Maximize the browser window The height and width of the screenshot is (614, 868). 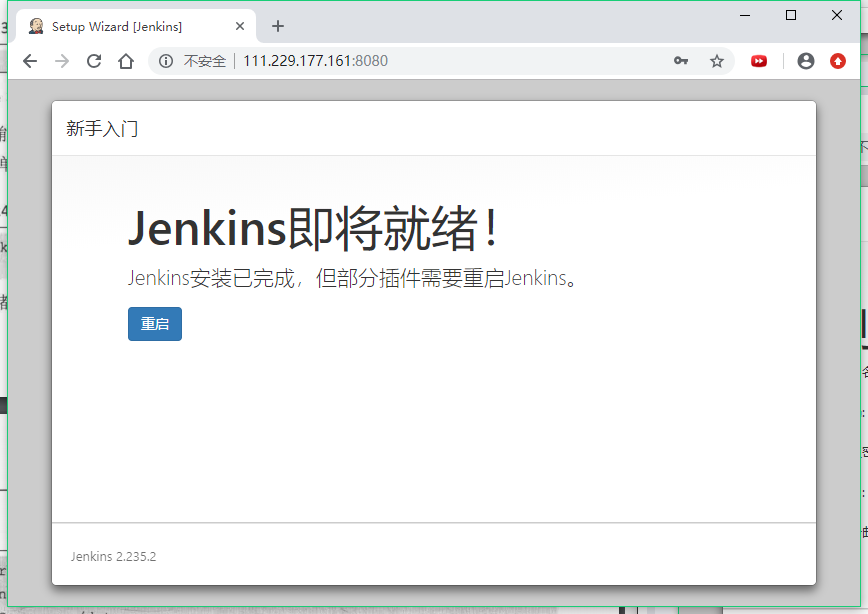(791, 16)
